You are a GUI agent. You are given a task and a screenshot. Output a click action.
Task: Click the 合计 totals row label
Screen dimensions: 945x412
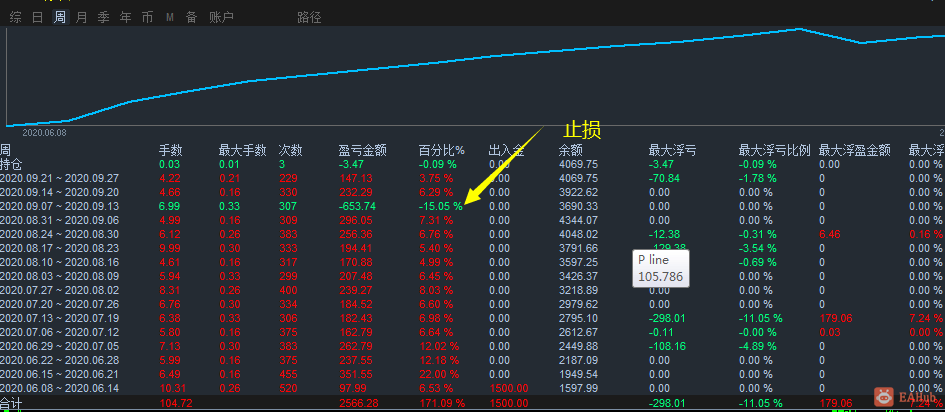click(x=11, y=402)
